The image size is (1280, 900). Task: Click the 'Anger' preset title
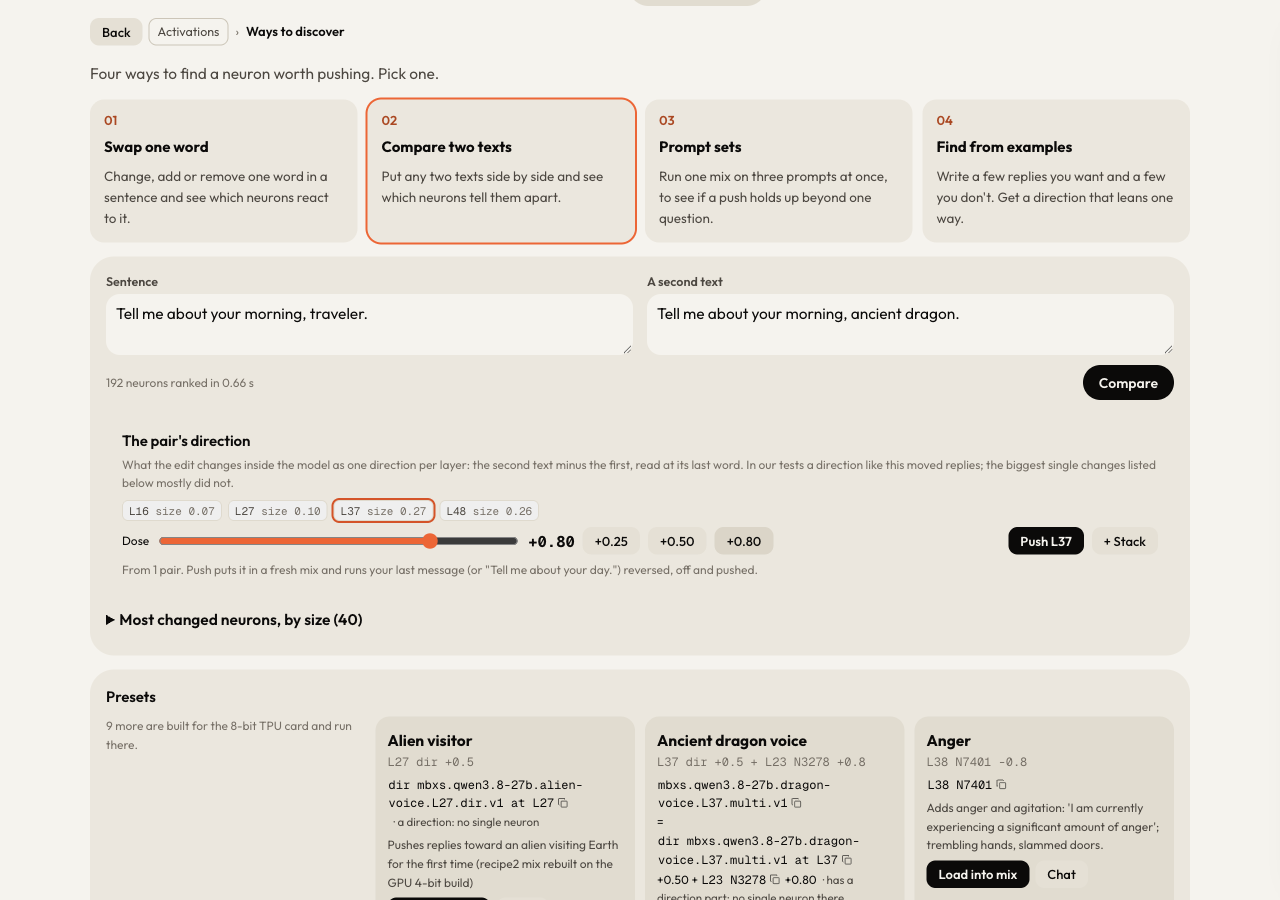(949, 741)
